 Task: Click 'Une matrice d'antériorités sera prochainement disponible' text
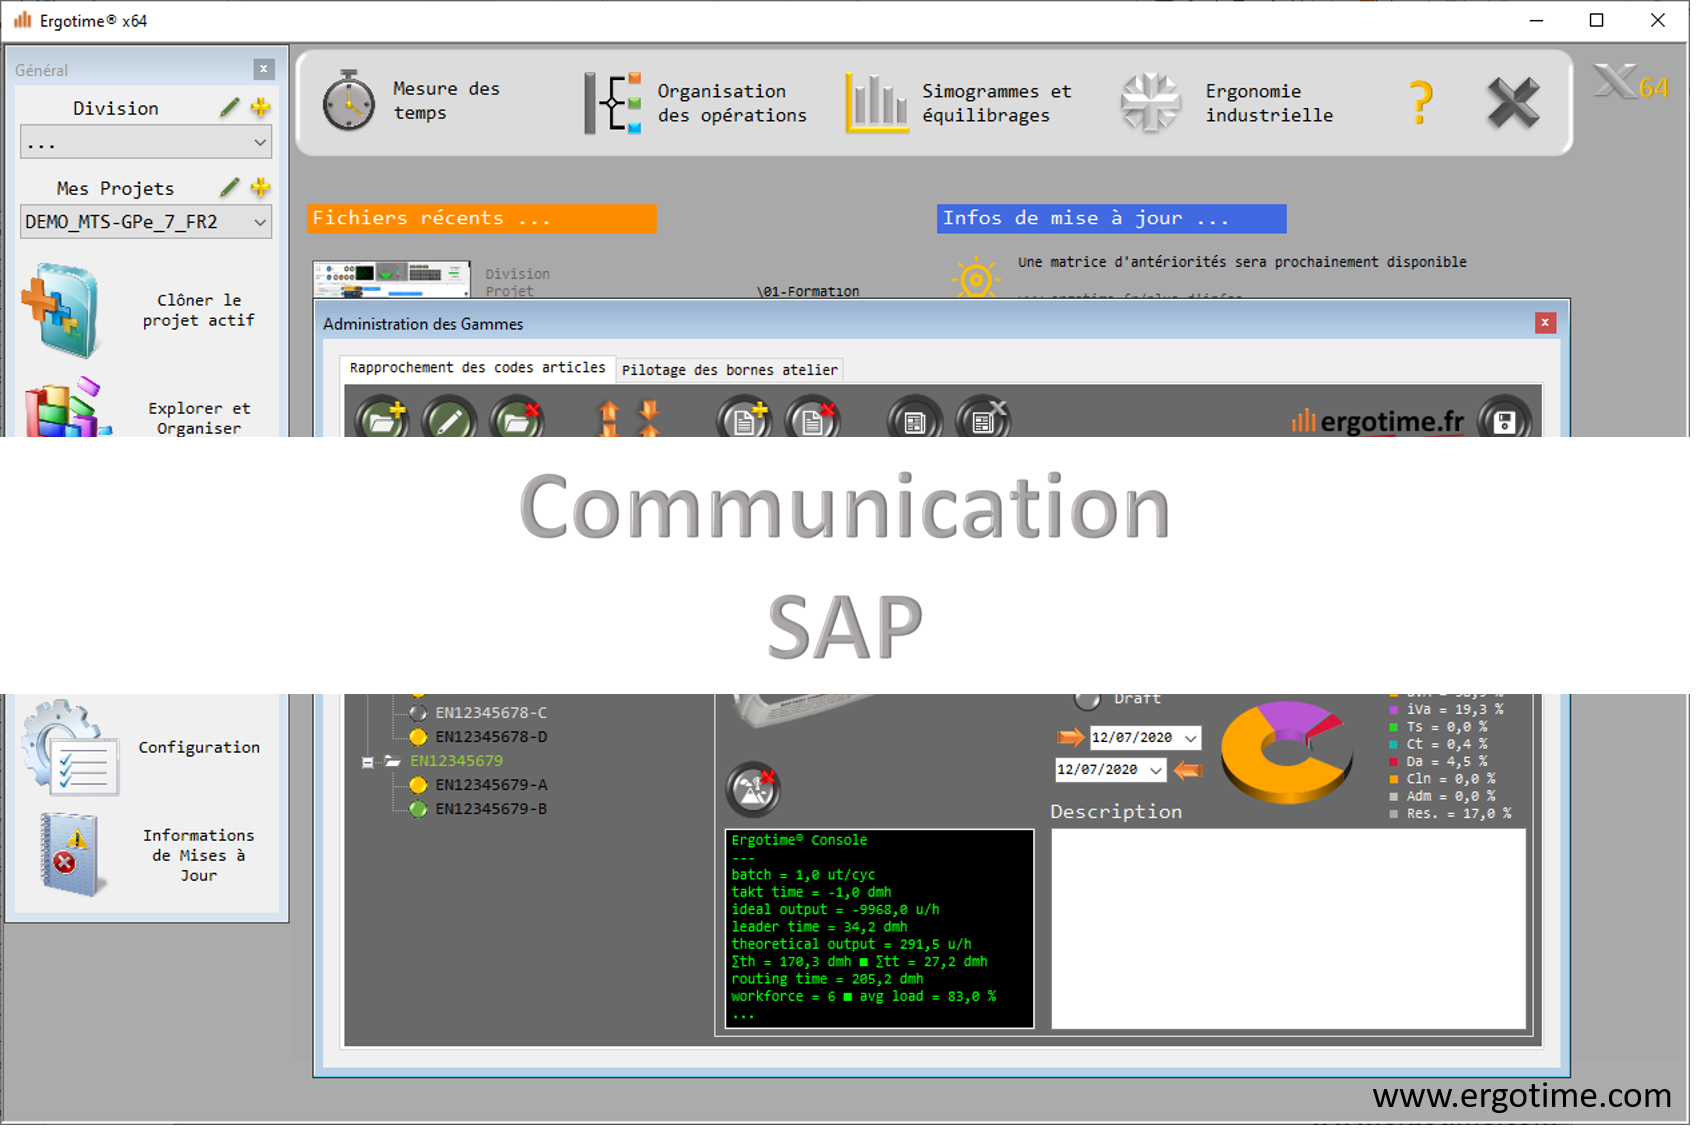(1242, 262)
